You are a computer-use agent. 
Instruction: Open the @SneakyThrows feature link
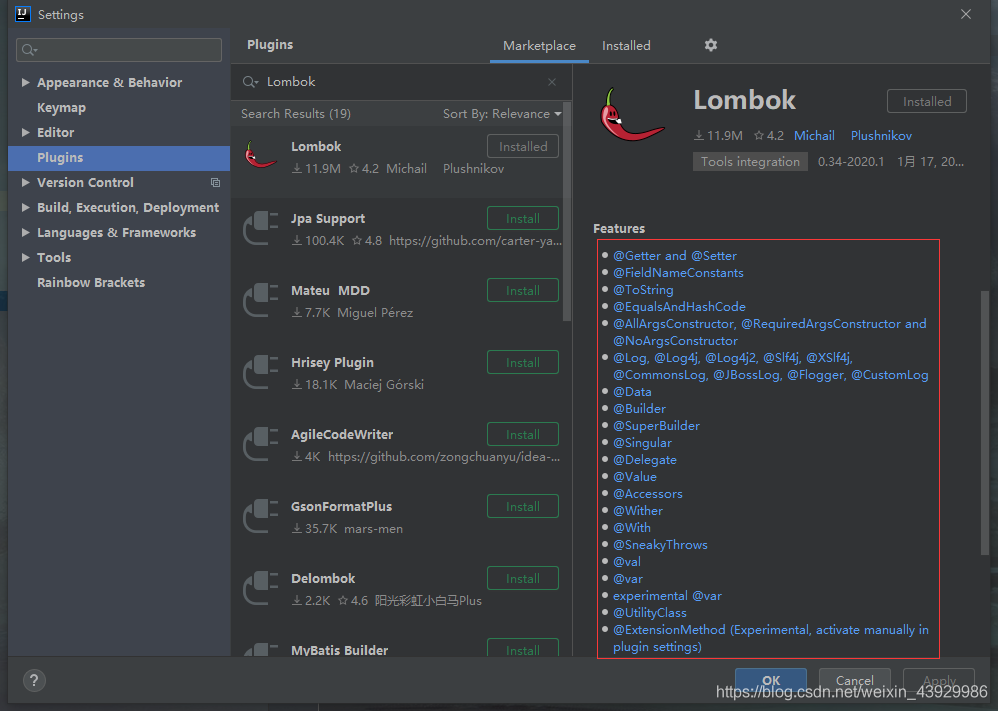[660, 545]
